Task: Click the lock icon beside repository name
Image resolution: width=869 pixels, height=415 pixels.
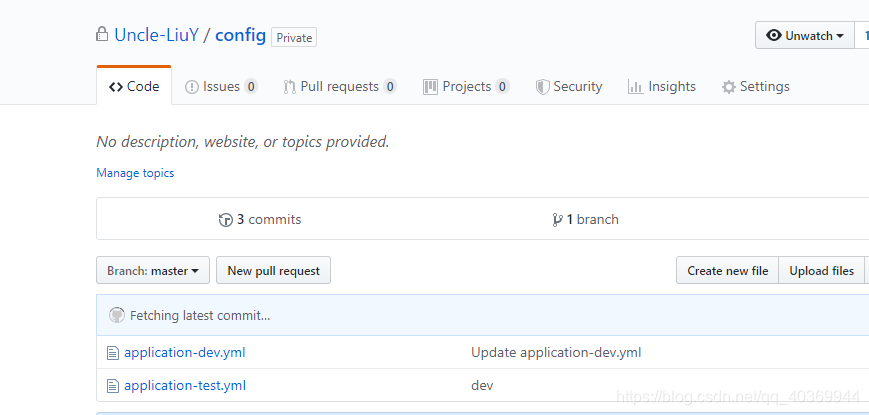Action: tap(102, 35)
